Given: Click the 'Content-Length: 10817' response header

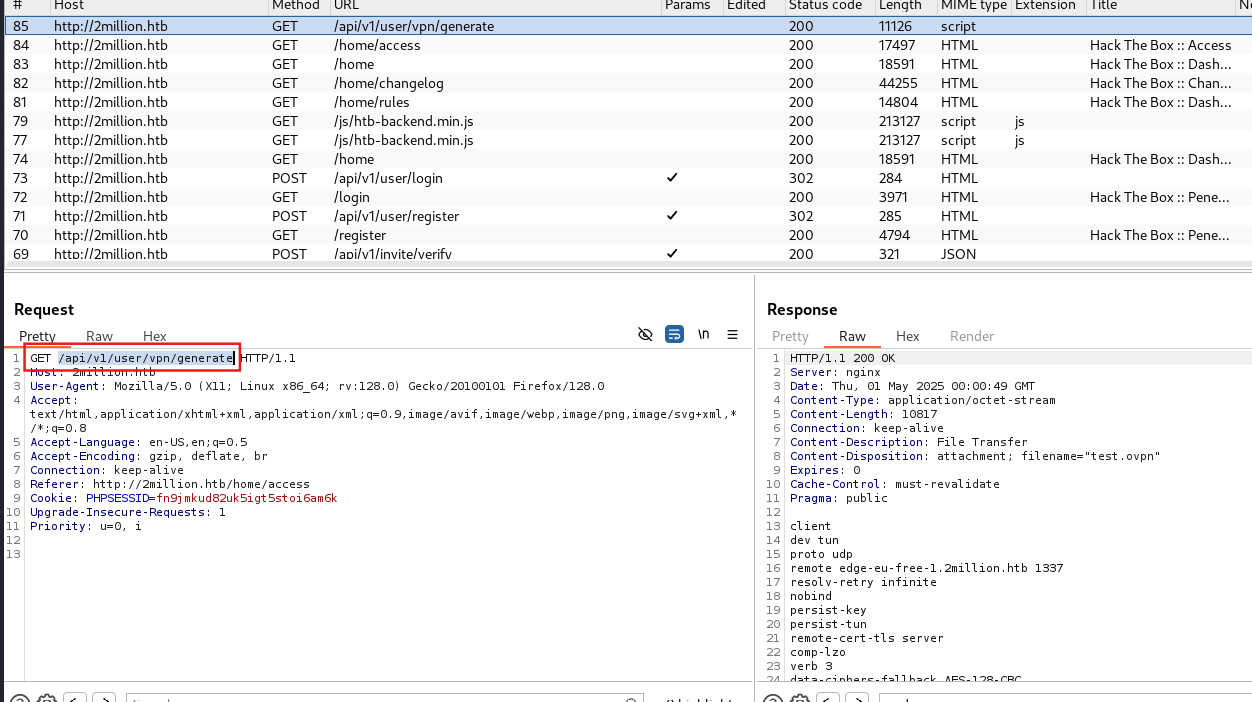Looking at the screenshot, I should click(x=864, y=414).
